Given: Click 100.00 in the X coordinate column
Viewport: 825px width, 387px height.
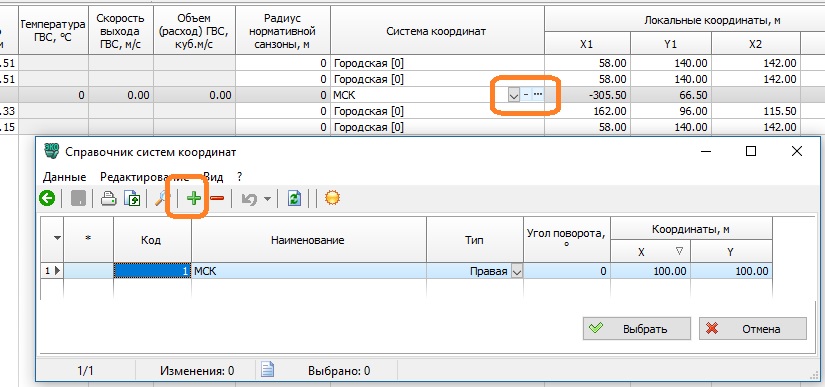Looking at the screenshot, I should (650, 271).
